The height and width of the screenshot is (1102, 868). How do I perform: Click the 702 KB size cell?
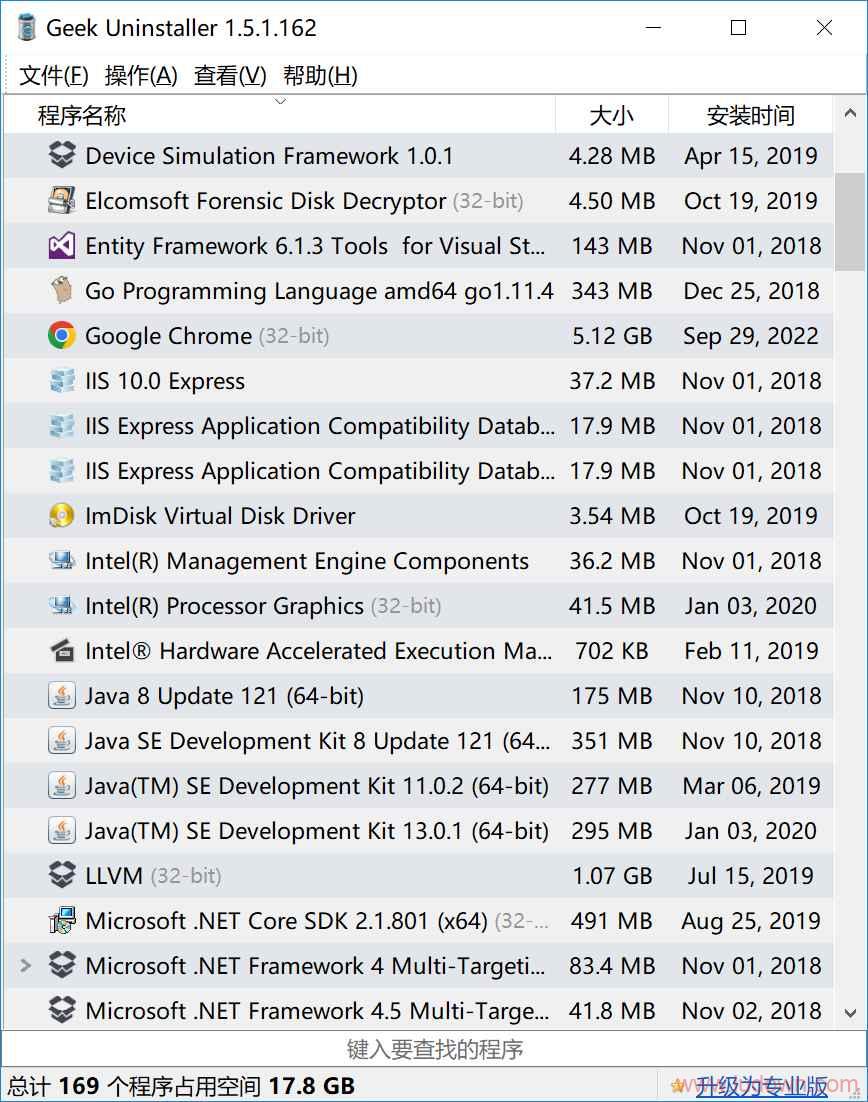click(x=611, y=650)
